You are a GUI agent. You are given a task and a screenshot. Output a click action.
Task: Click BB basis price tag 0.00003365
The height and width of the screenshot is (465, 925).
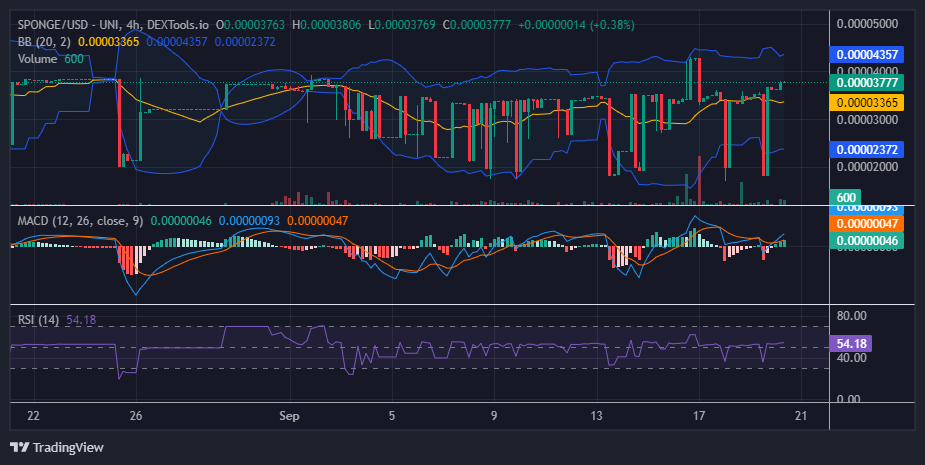[x=867, y=102]
